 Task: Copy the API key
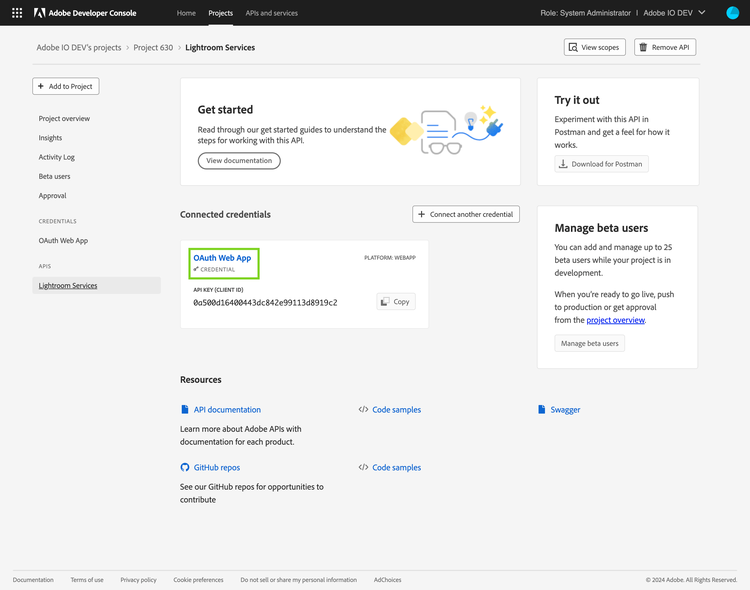pyautogui.click(x=396, y=301)
